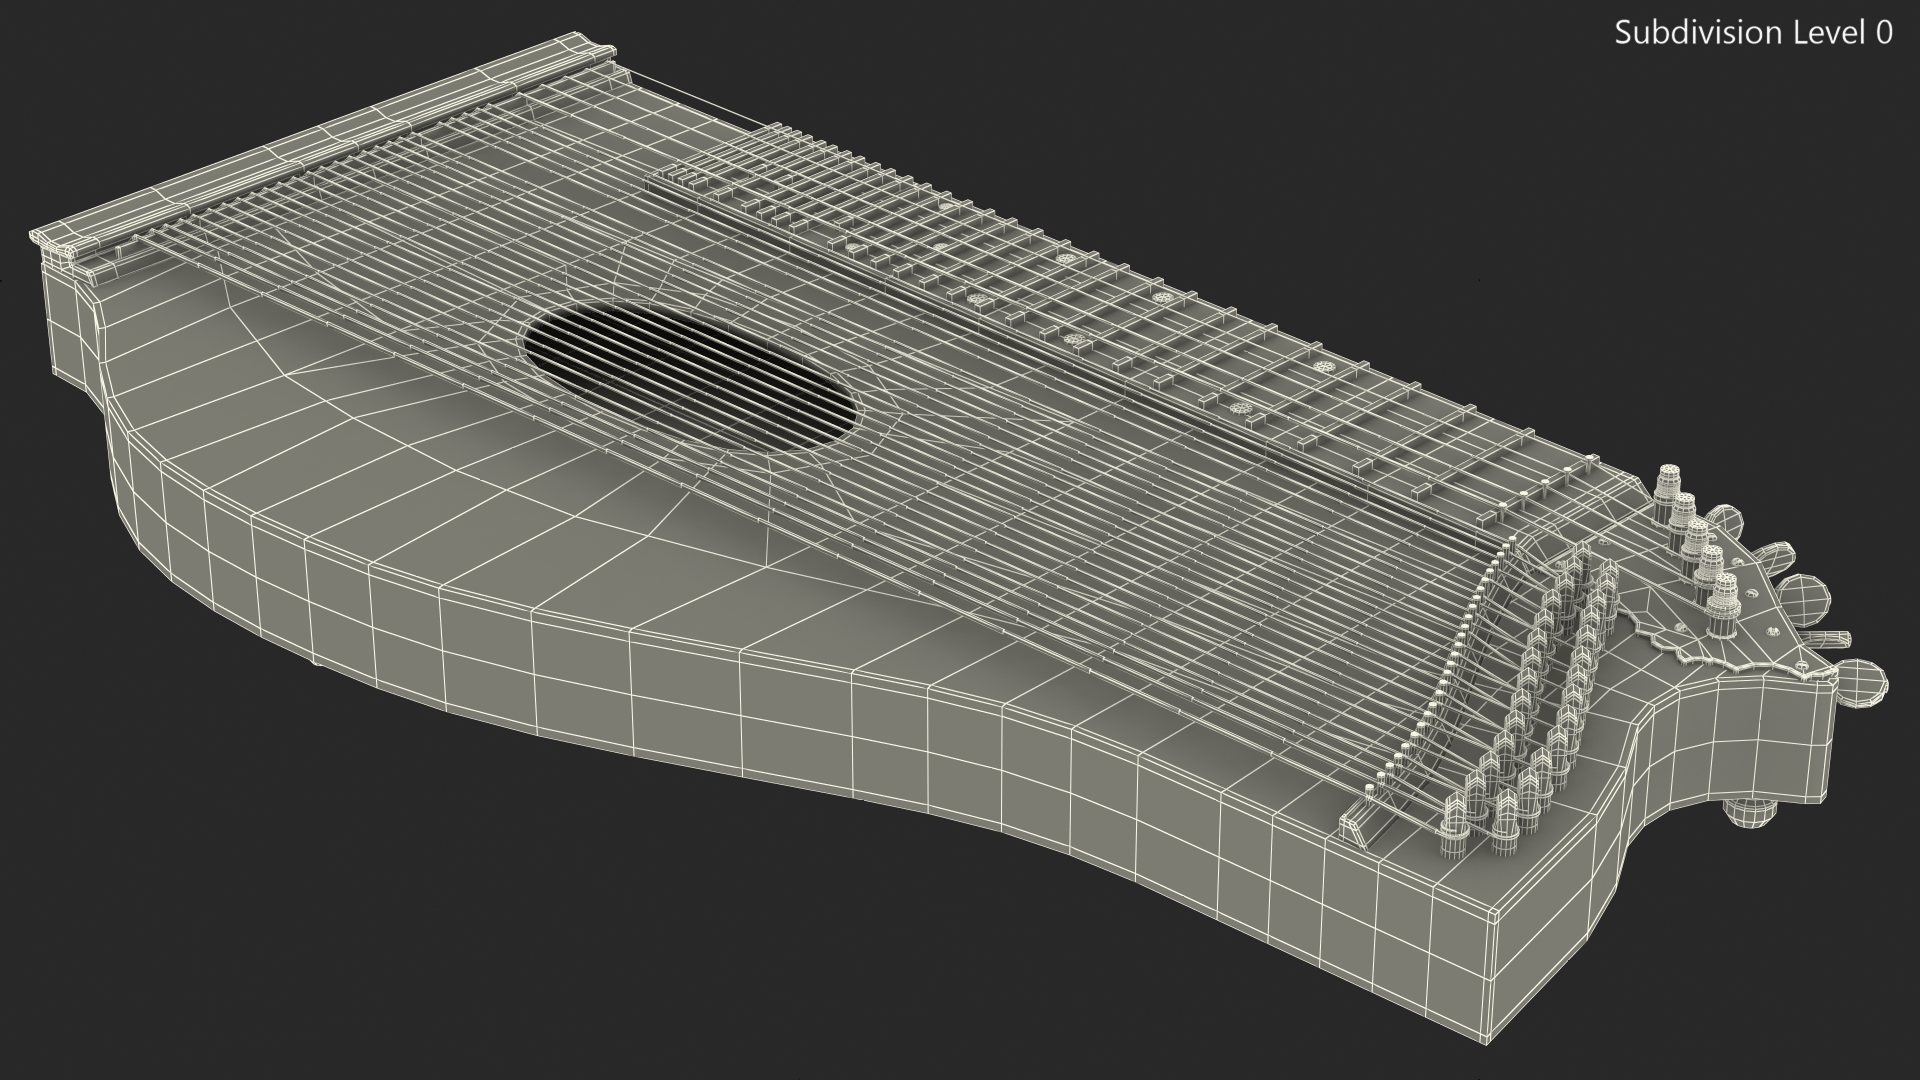
Task: Click the Subdivision Level 0 label
Action: point(1753,33)
